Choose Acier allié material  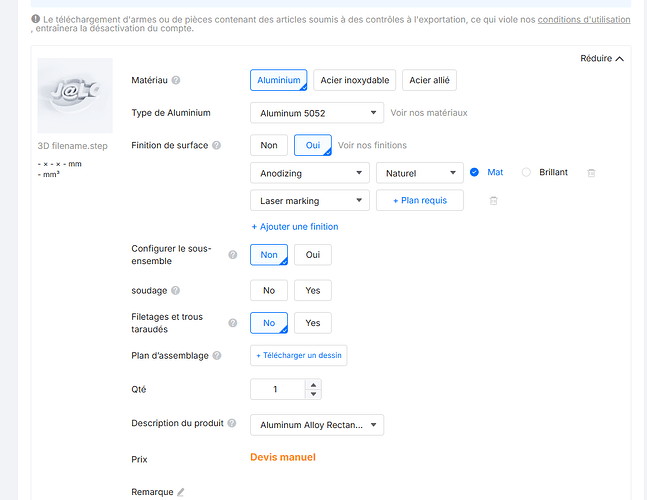coord(430,80)
